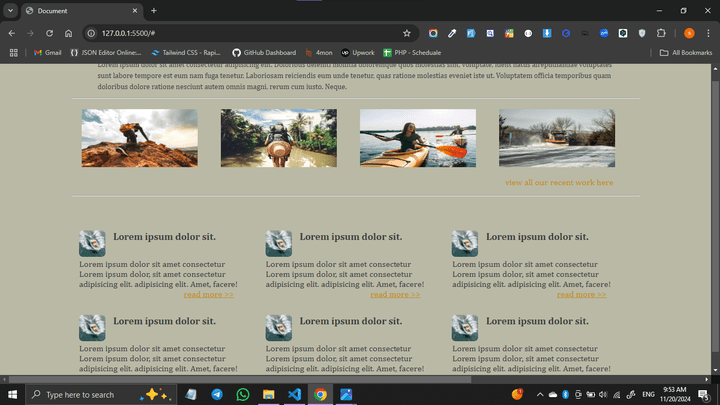This screenshot has height=405, width=720.
Task: Open a new browser tab
Action: click(154, 11)
